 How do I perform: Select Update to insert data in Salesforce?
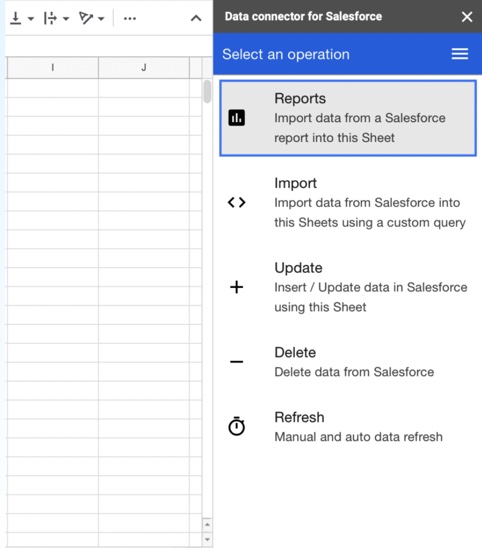click(348, 287)
